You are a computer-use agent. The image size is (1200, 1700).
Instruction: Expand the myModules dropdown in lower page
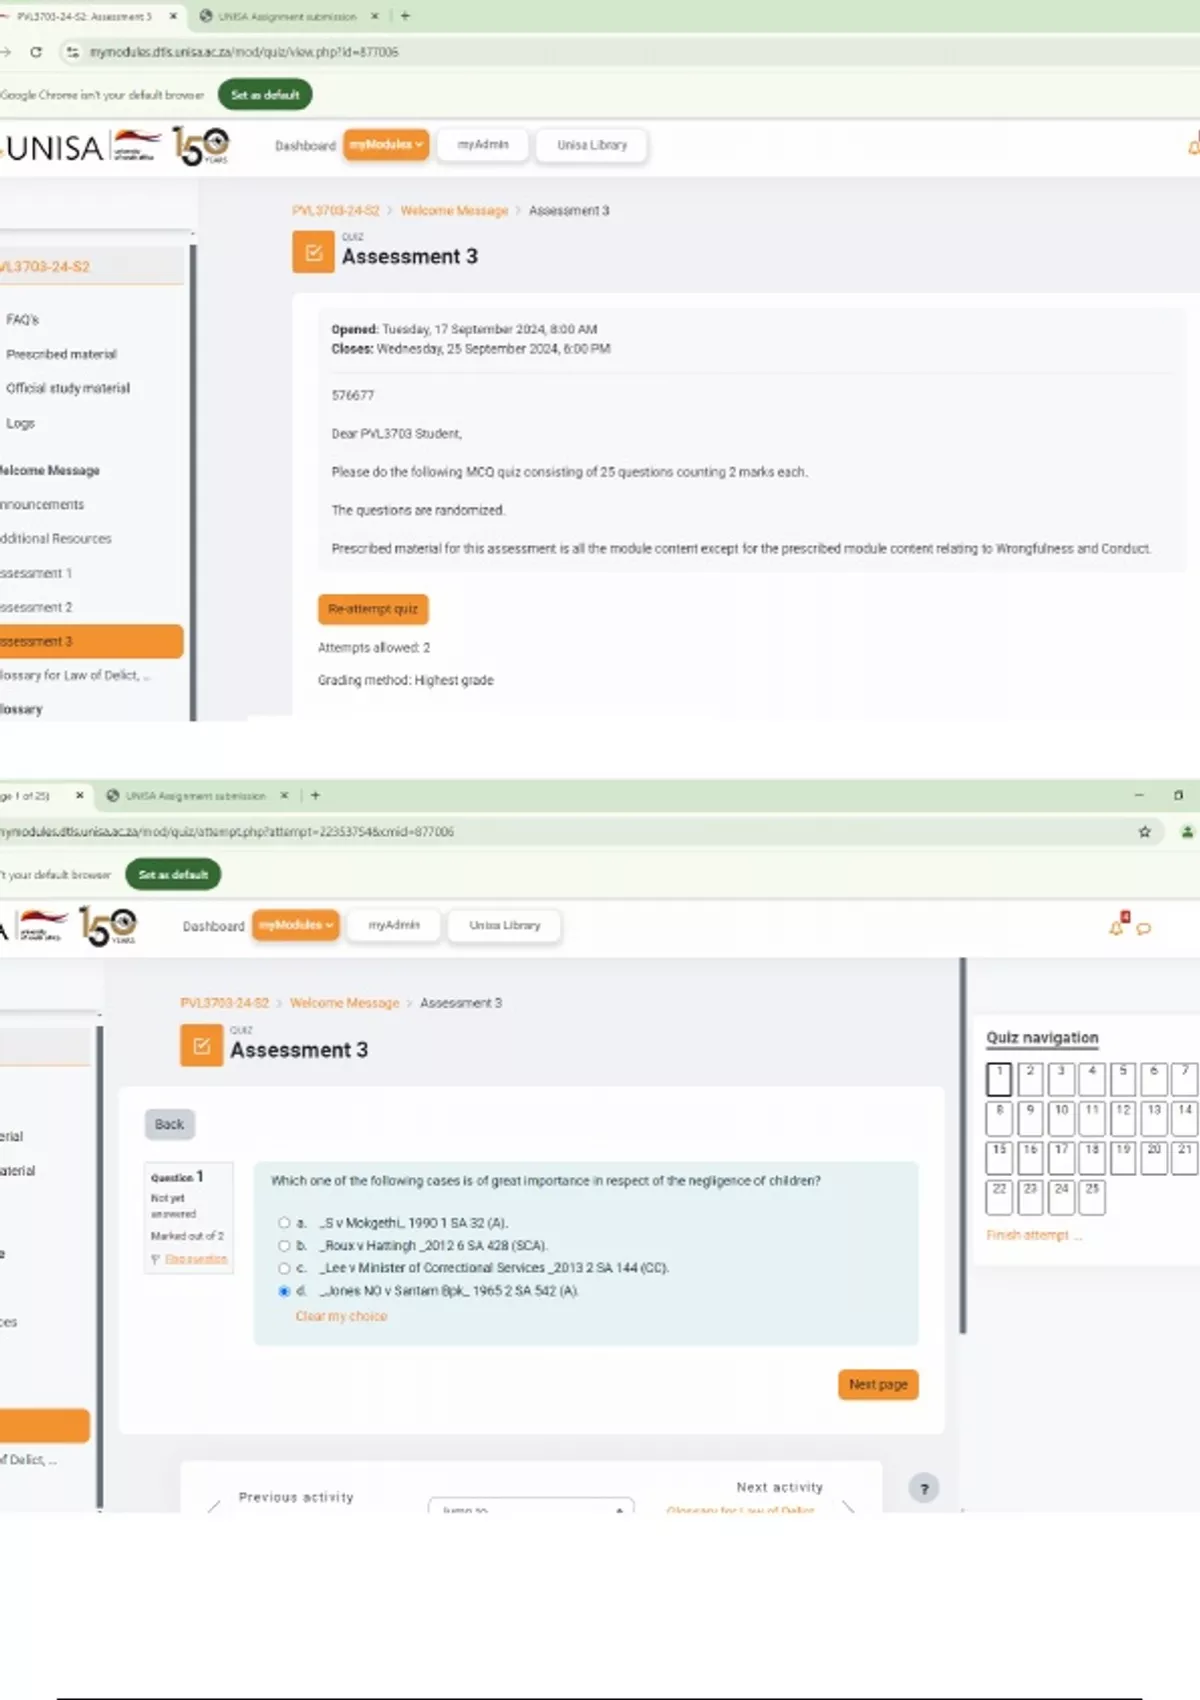click(296, 925)
